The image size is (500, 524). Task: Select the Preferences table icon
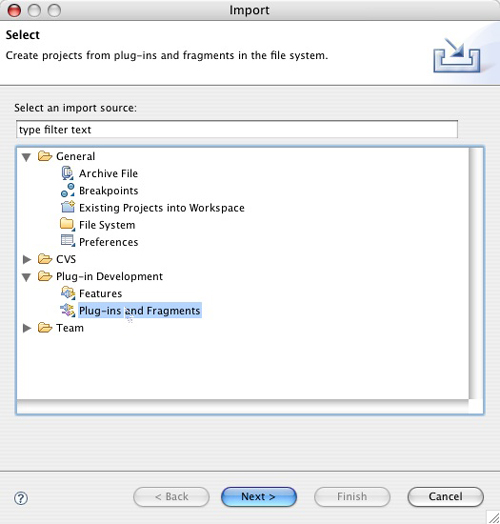point(68,241)
